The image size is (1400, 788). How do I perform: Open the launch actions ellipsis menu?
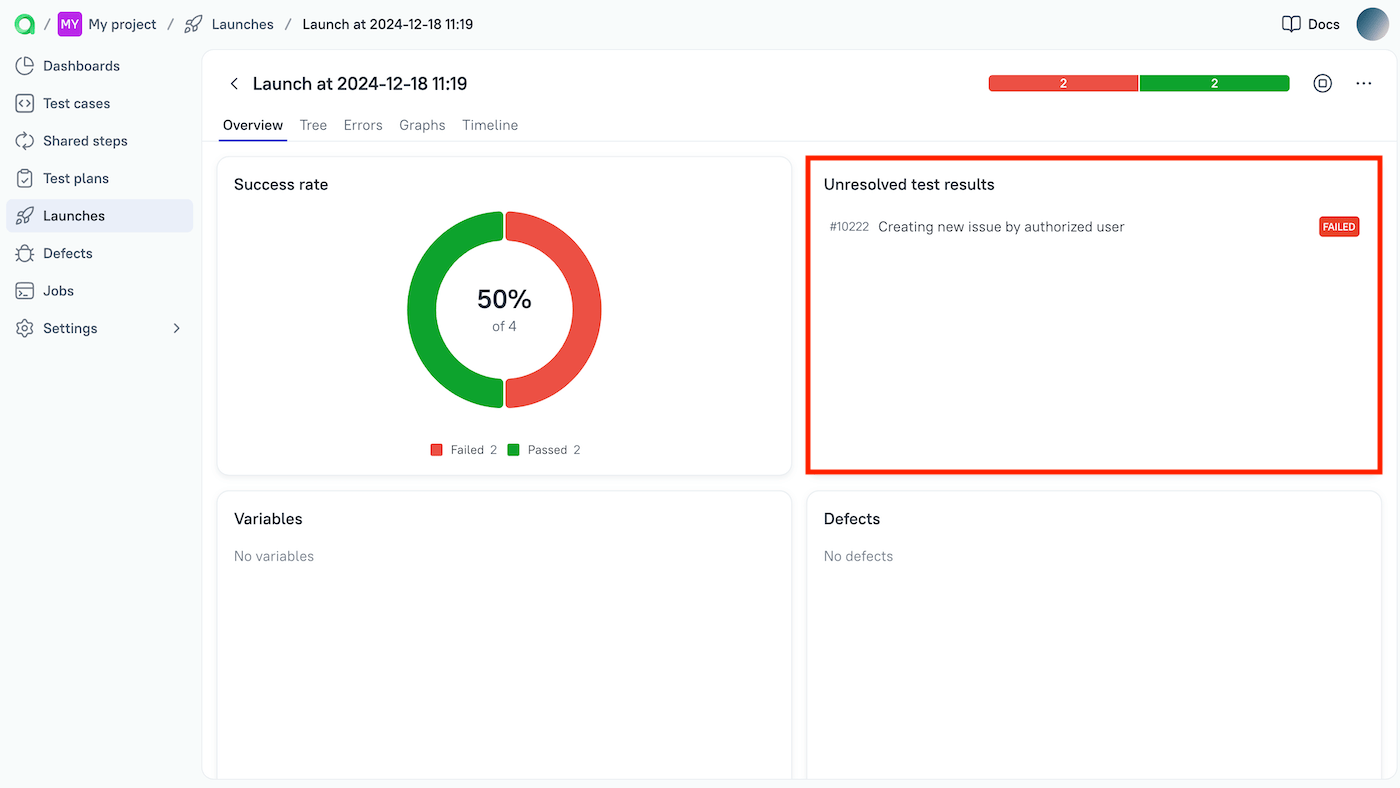tap(1363, 83)
